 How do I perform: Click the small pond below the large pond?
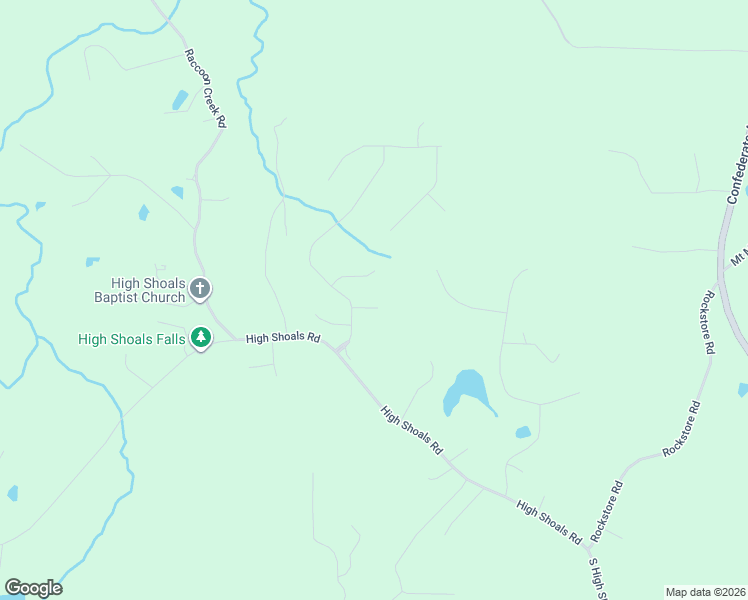tap(523, 432)
